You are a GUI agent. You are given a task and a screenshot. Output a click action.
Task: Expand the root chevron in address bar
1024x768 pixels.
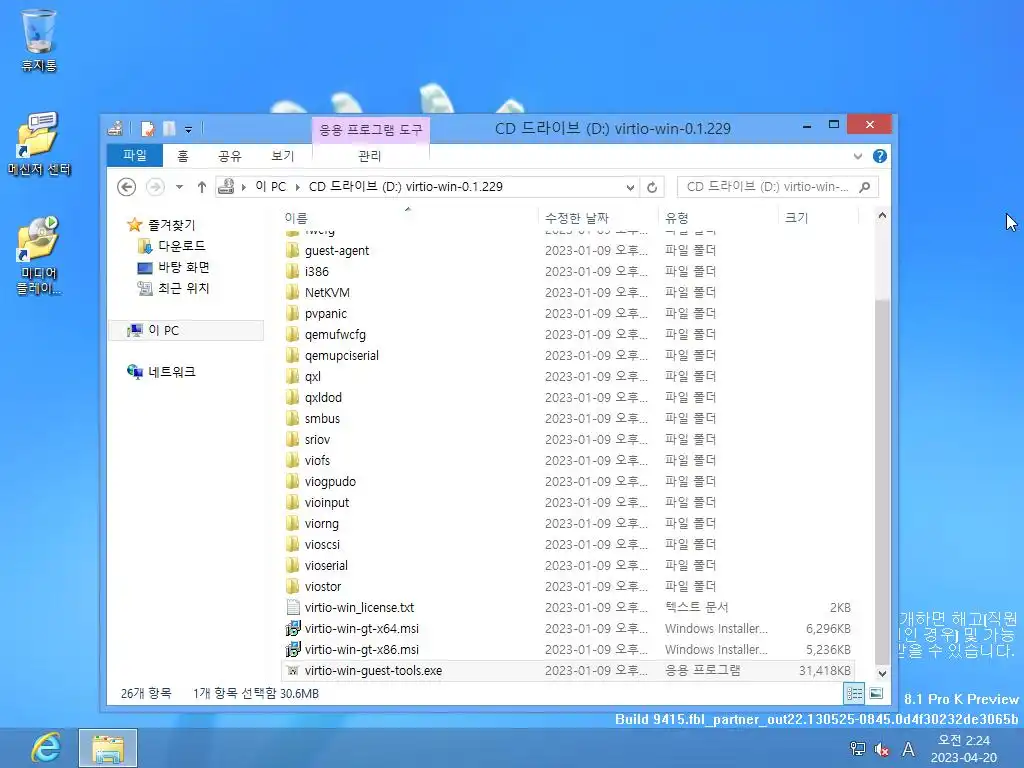pyautogui.click(x=244, y=187)
